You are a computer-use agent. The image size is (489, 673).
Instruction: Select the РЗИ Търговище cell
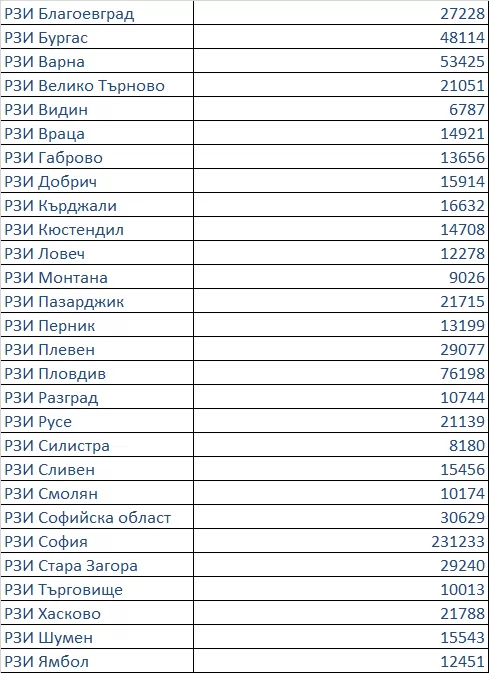click(x=97, y=590)
